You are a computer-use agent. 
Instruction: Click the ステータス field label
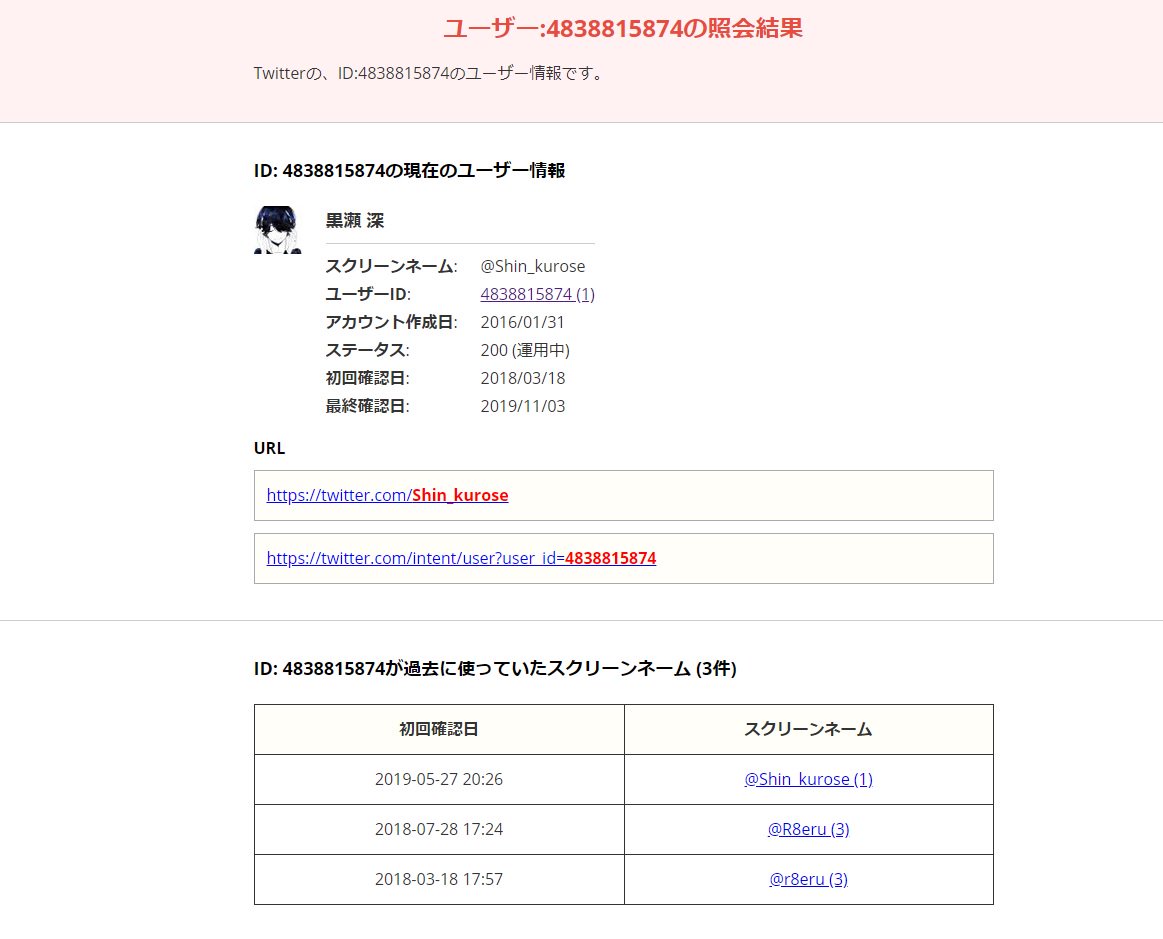coord(367,350)
